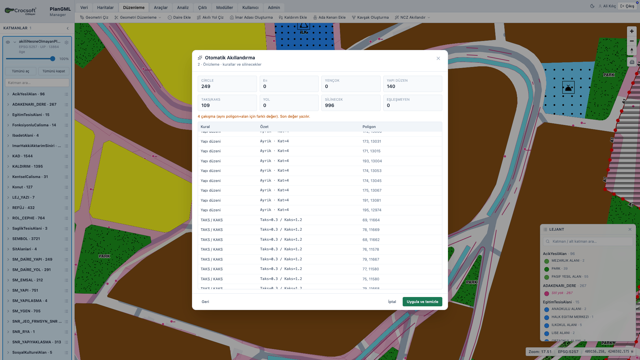Collapse the main layer chevron
The width and height of the screenshot is (640, 360).
pyautogui.click(x=15, y=42)
